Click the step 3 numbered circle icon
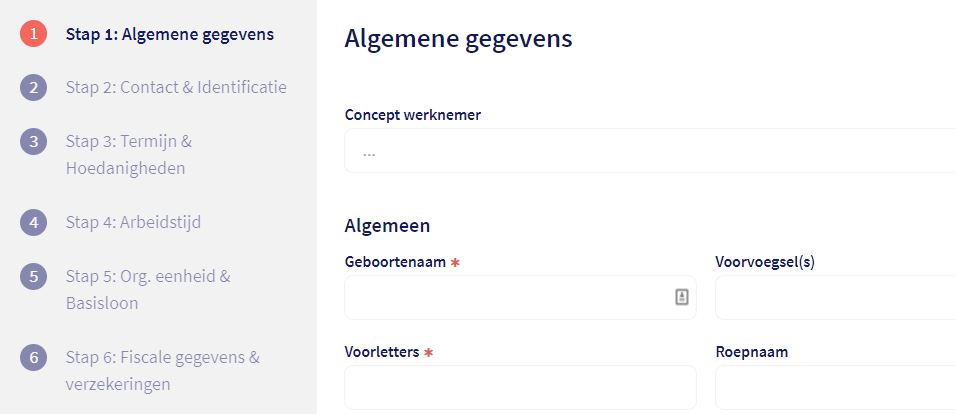Screen dimensions: 956x414 pyautogui.click(x=33, y=142)
